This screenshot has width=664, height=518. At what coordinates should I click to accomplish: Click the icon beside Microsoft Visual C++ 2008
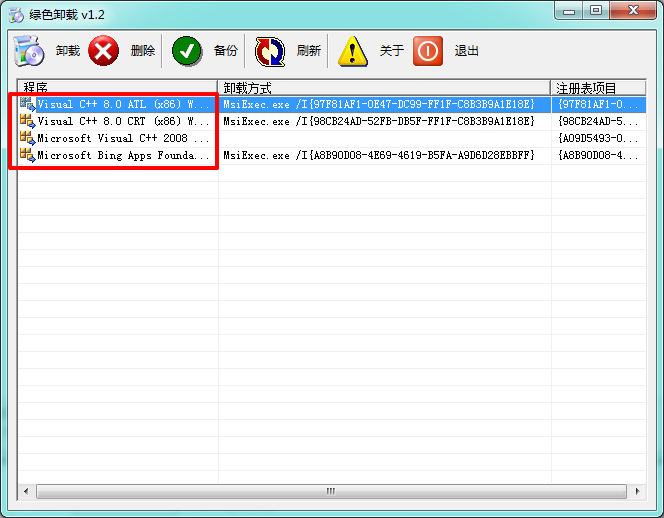(28, 138)
